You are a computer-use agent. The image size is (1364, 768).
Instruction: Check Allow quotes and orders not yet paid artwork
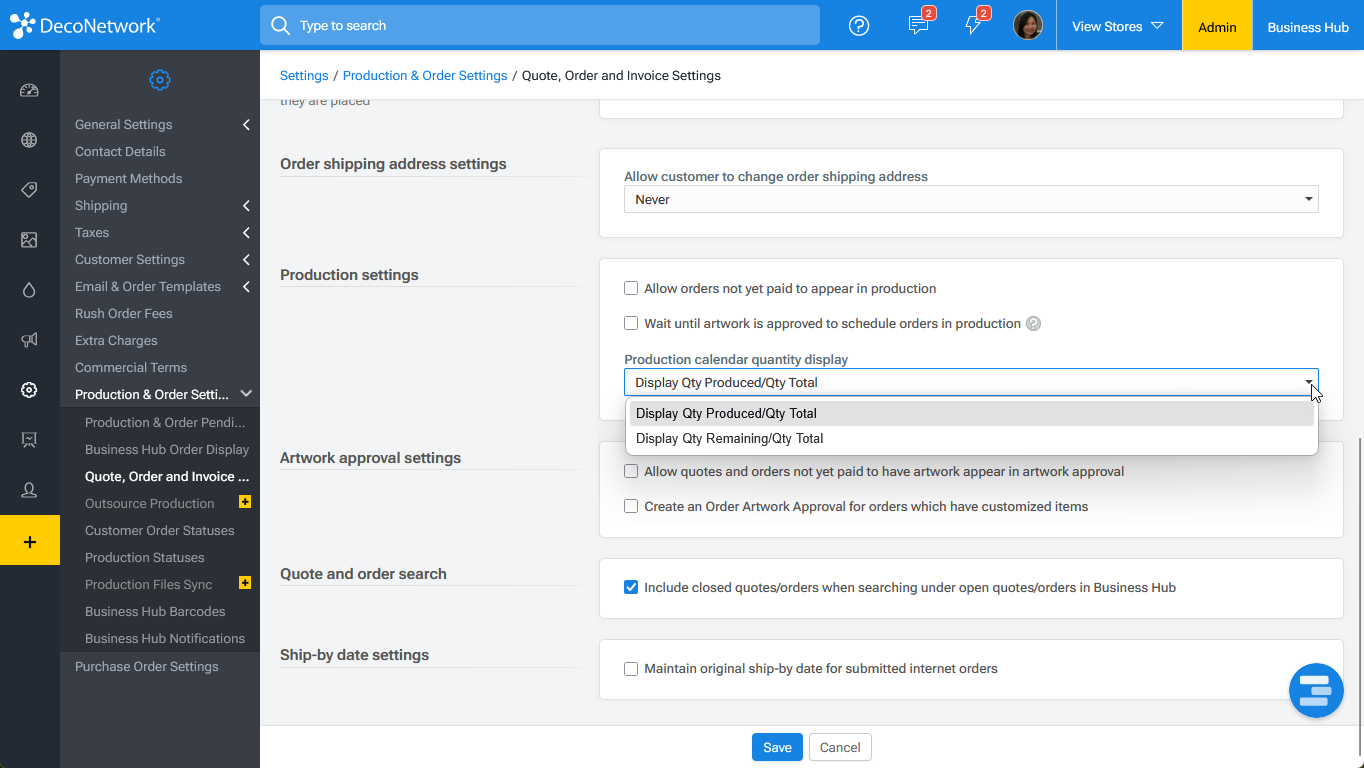631,471
